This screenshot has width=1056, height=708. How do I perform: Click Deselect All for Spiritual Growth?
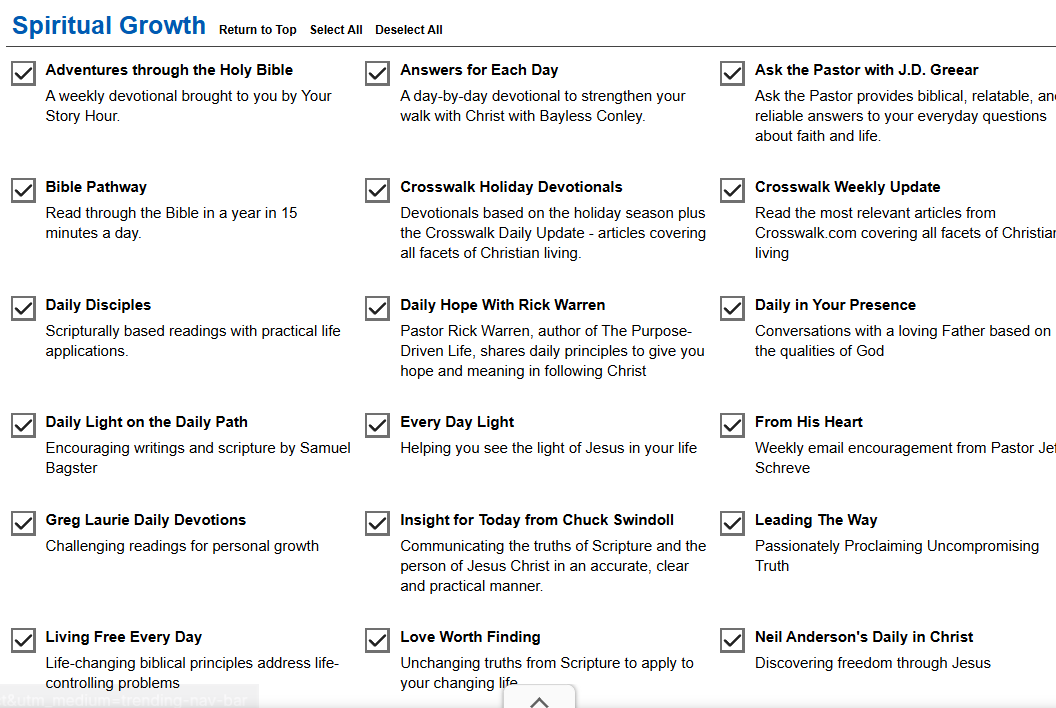pyautogui.click(x=409, y=30)
